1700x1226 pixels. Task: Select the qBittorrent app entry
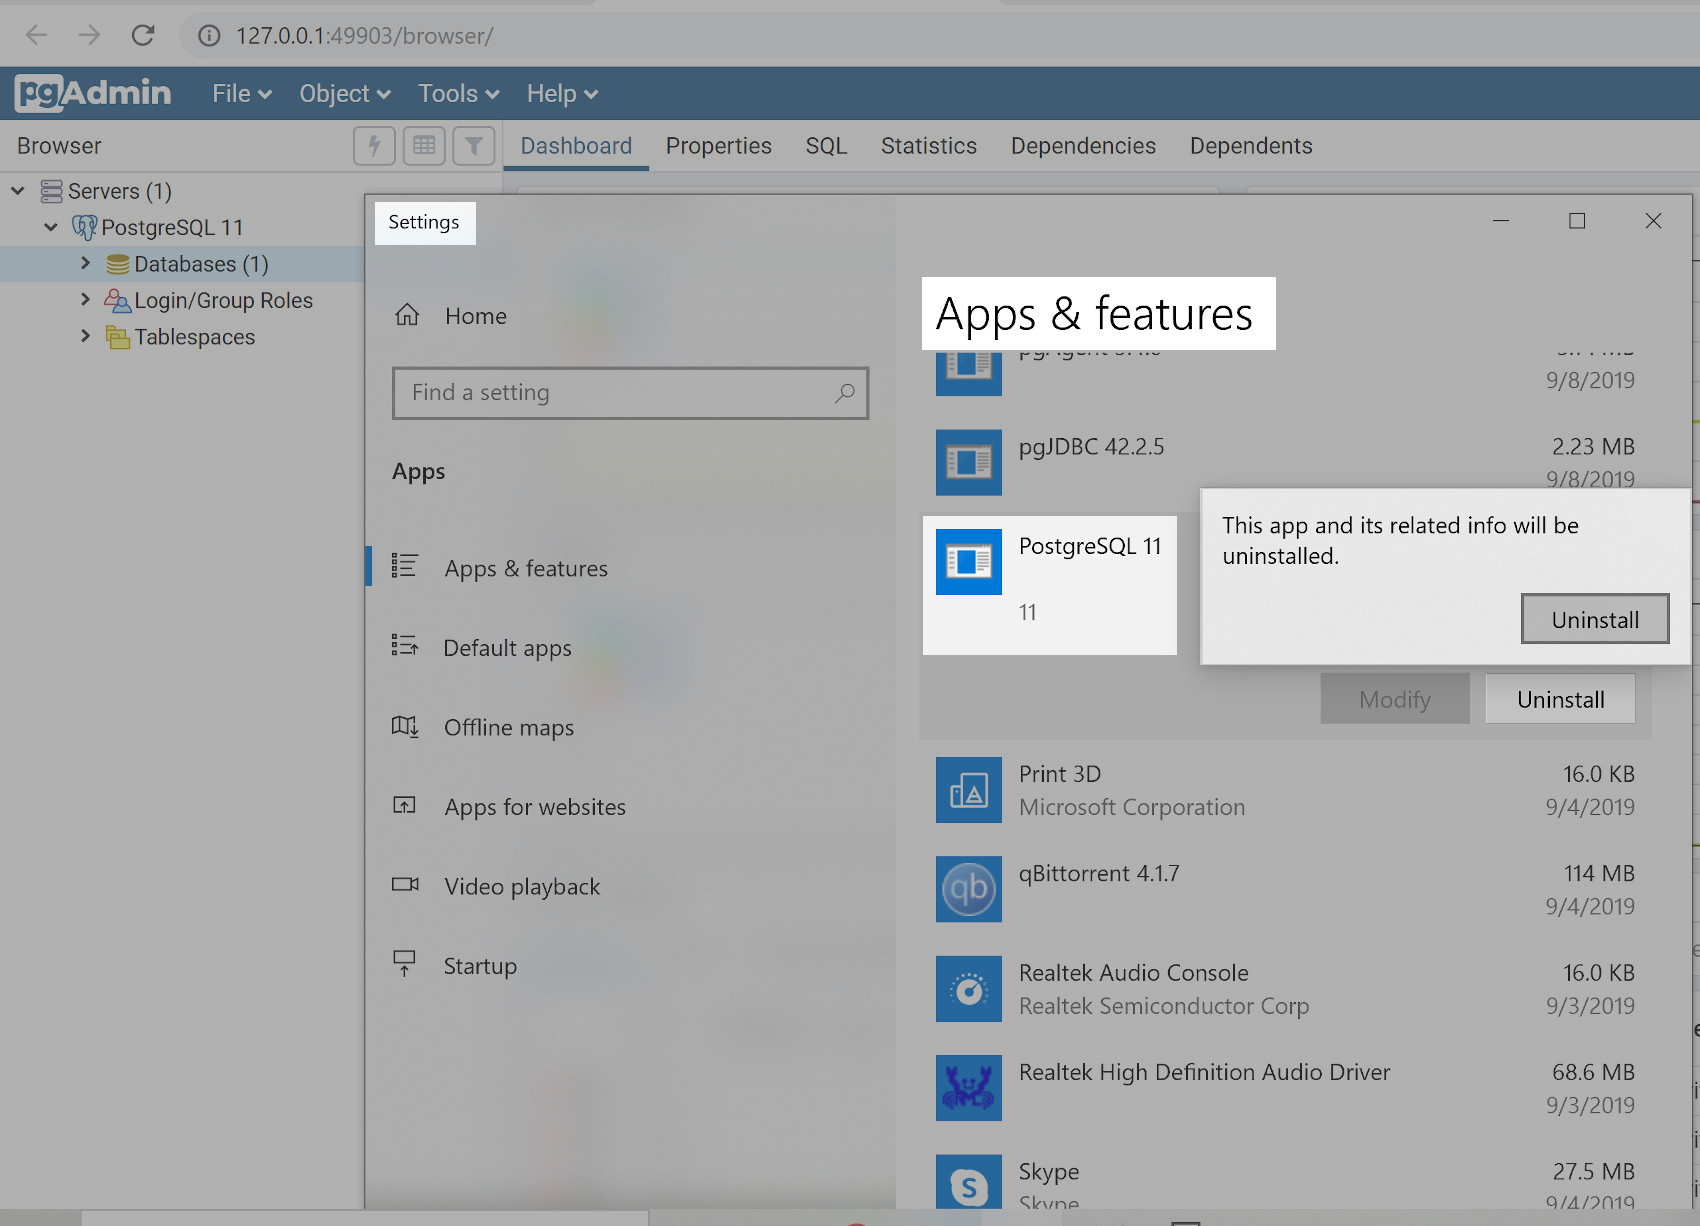pos(1100,888)
